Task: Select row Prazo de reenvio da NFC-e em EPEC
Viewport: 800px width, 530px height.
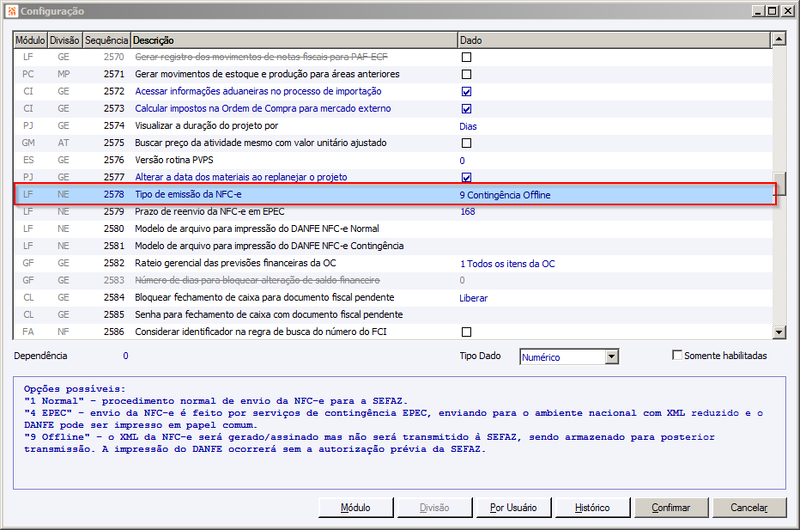Action: point(393,212)
